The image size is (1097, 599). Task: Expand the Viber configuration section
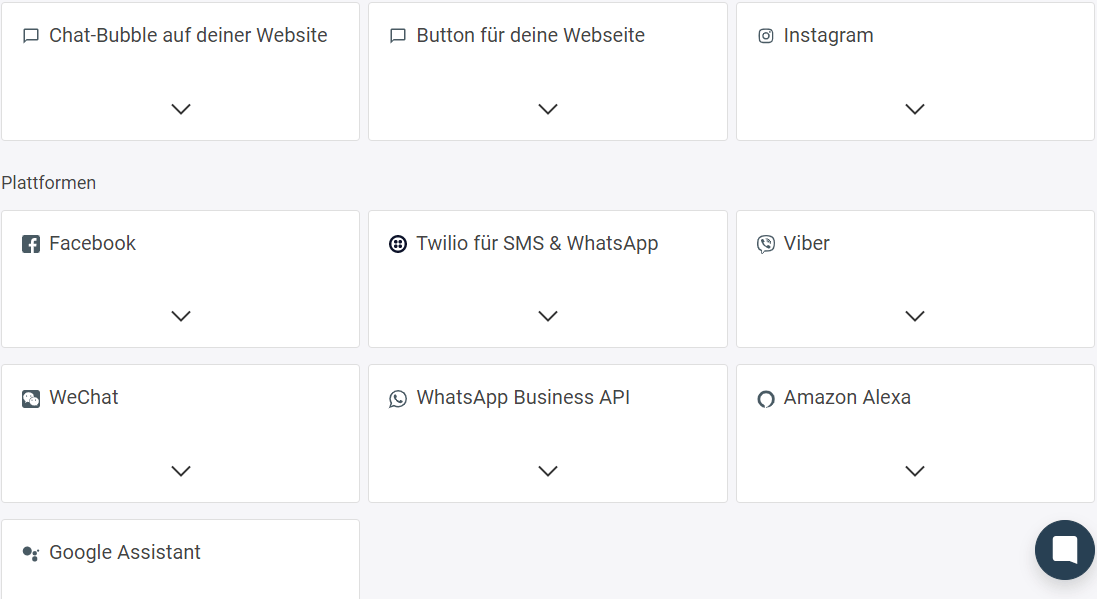click(x=914, y=316)
